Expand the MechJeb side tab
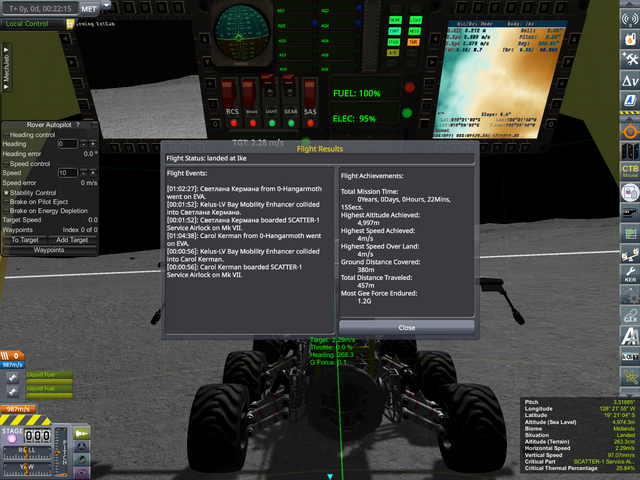This screenshot has height=480, width=640. coord(6,68)
